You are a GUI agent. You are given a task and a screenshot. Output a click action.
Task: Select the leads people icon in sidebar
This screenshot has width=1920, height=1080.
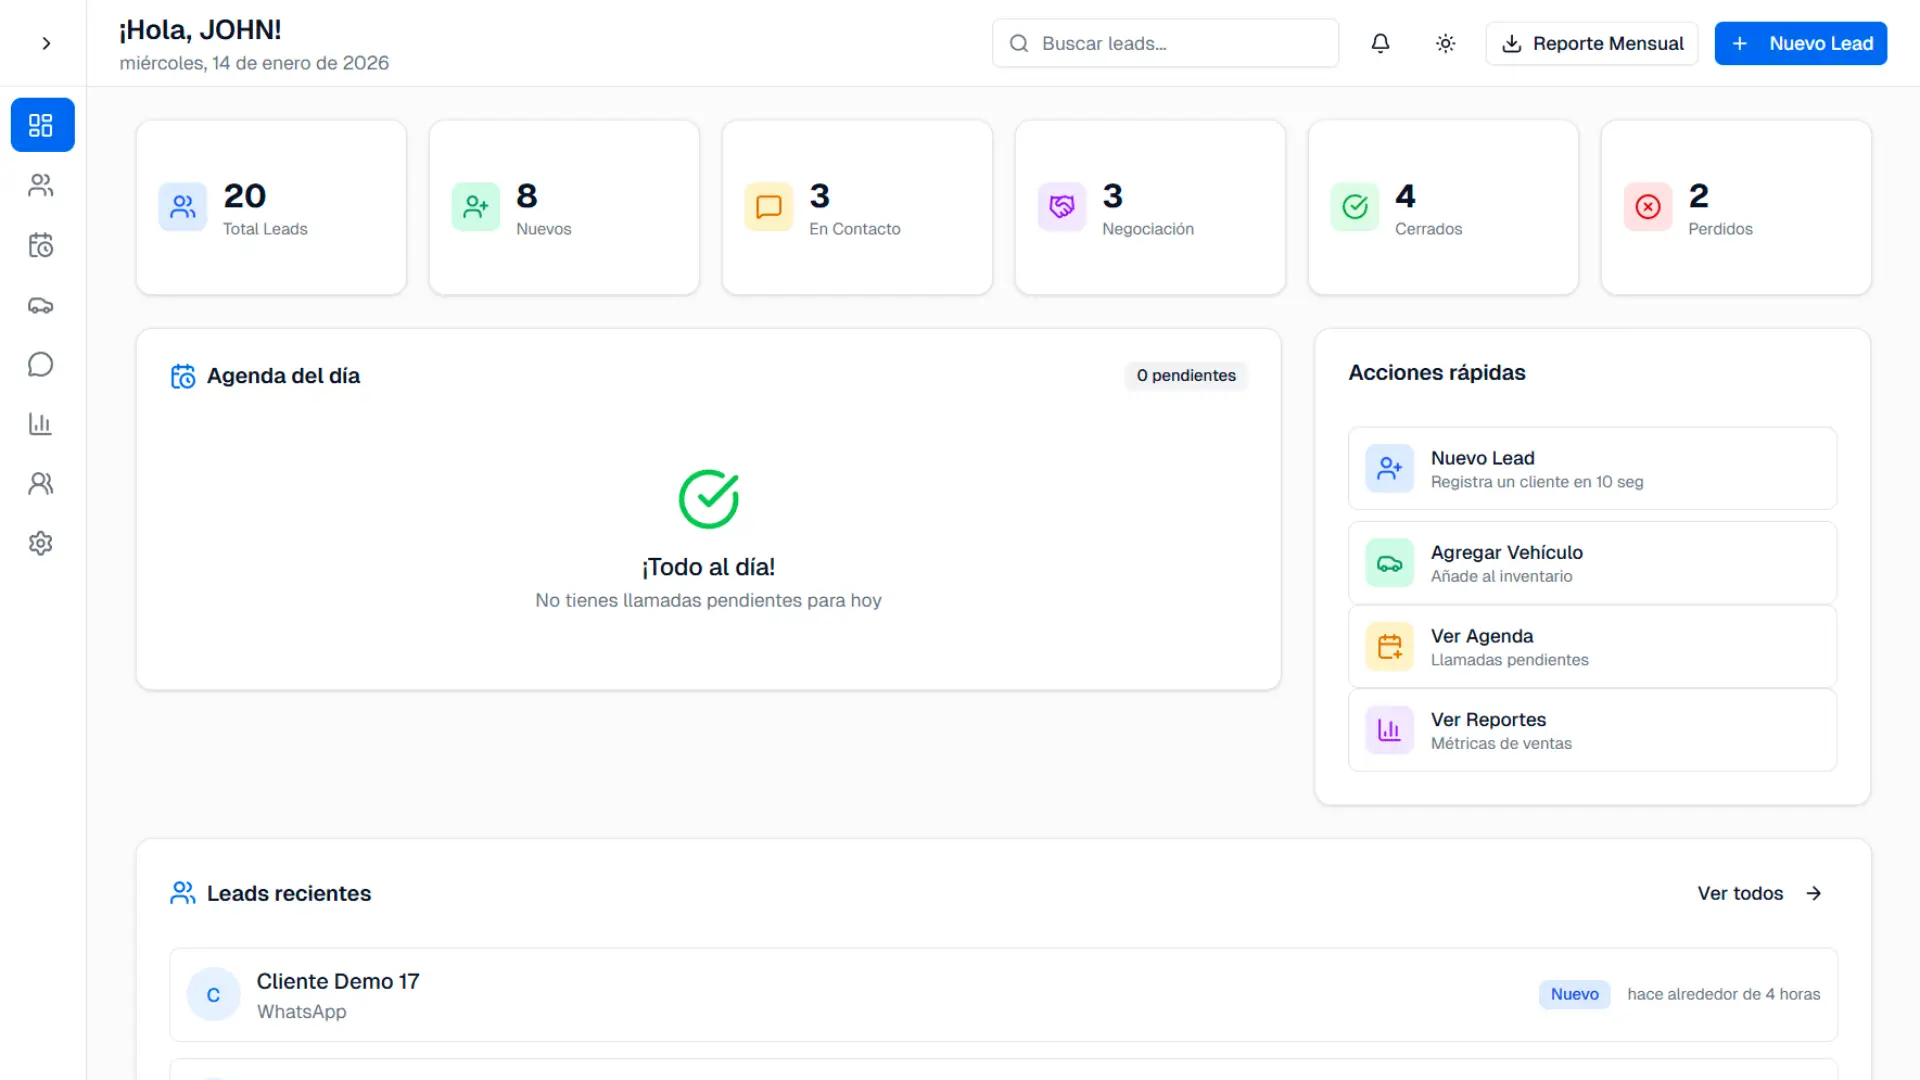[x=42, y=185]
